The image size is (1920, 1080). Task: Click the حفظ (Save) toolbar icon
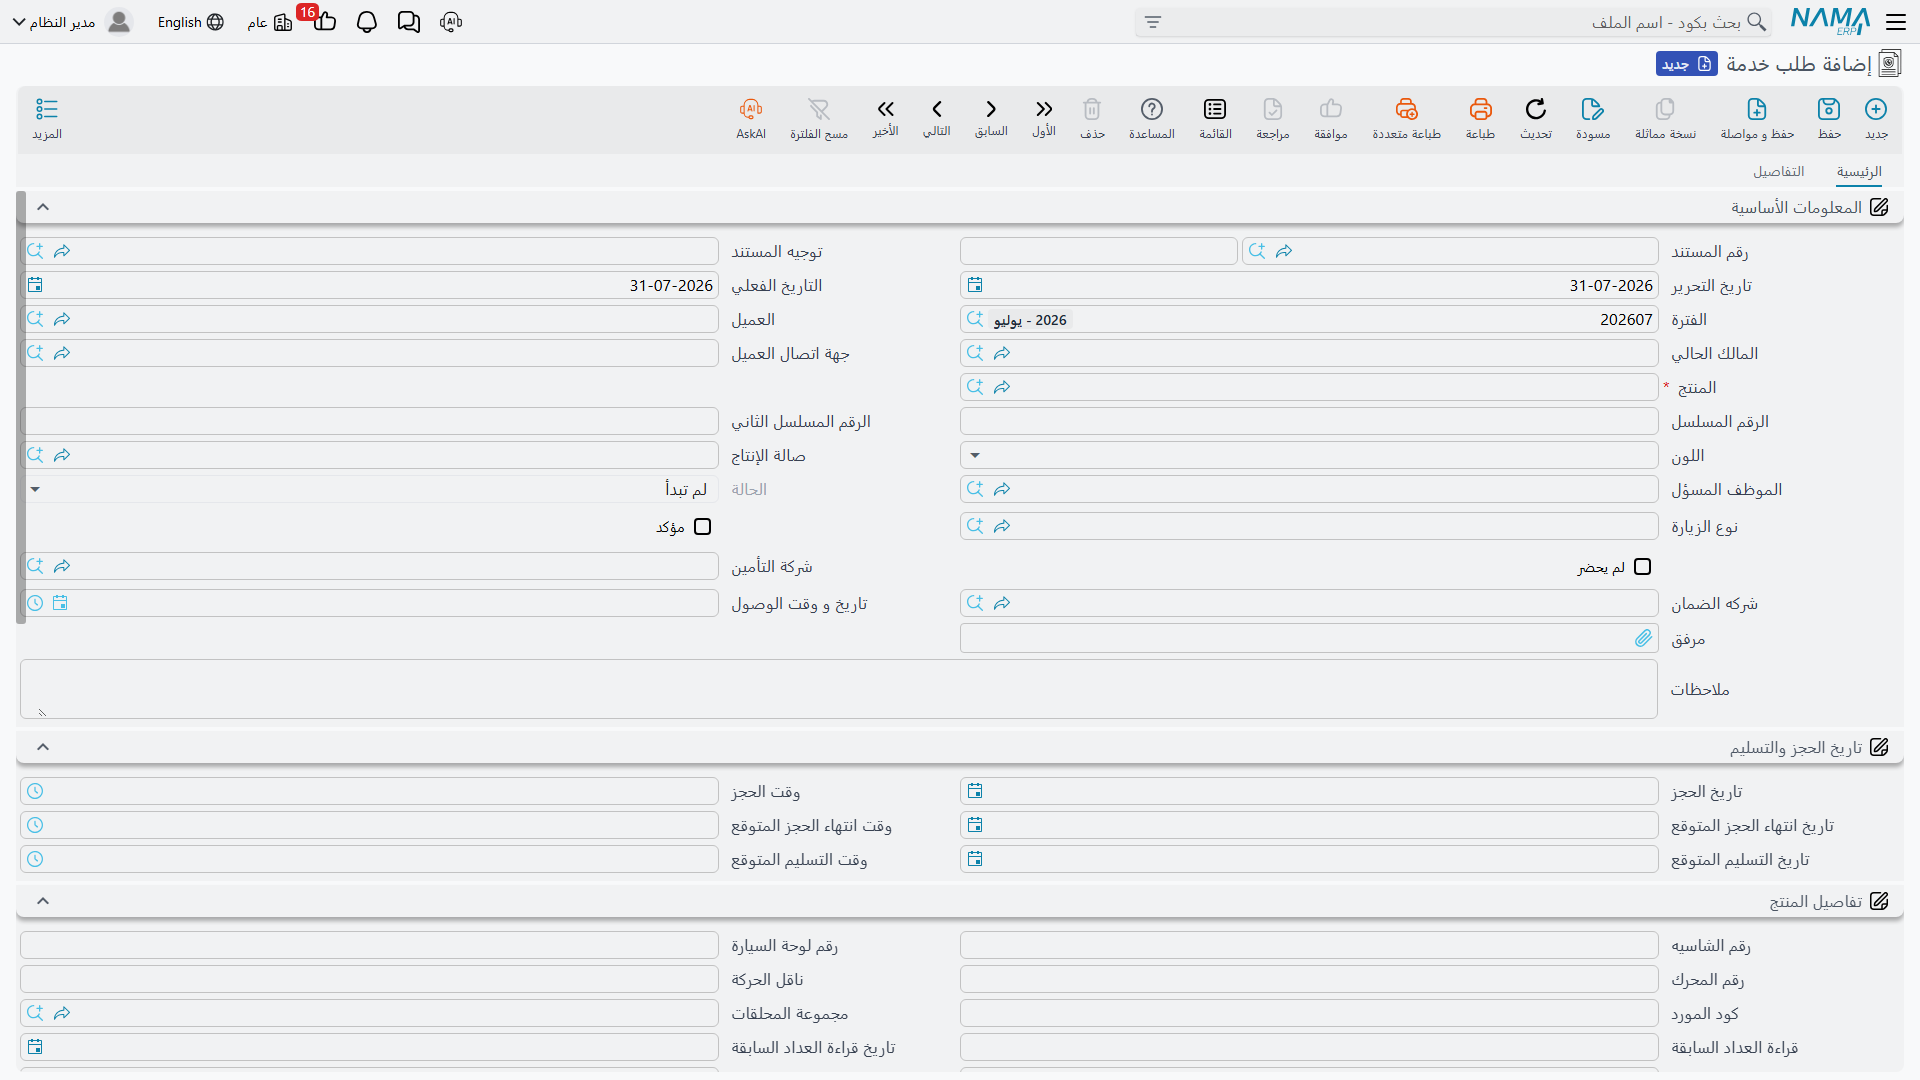click(x=1829, y=109)
